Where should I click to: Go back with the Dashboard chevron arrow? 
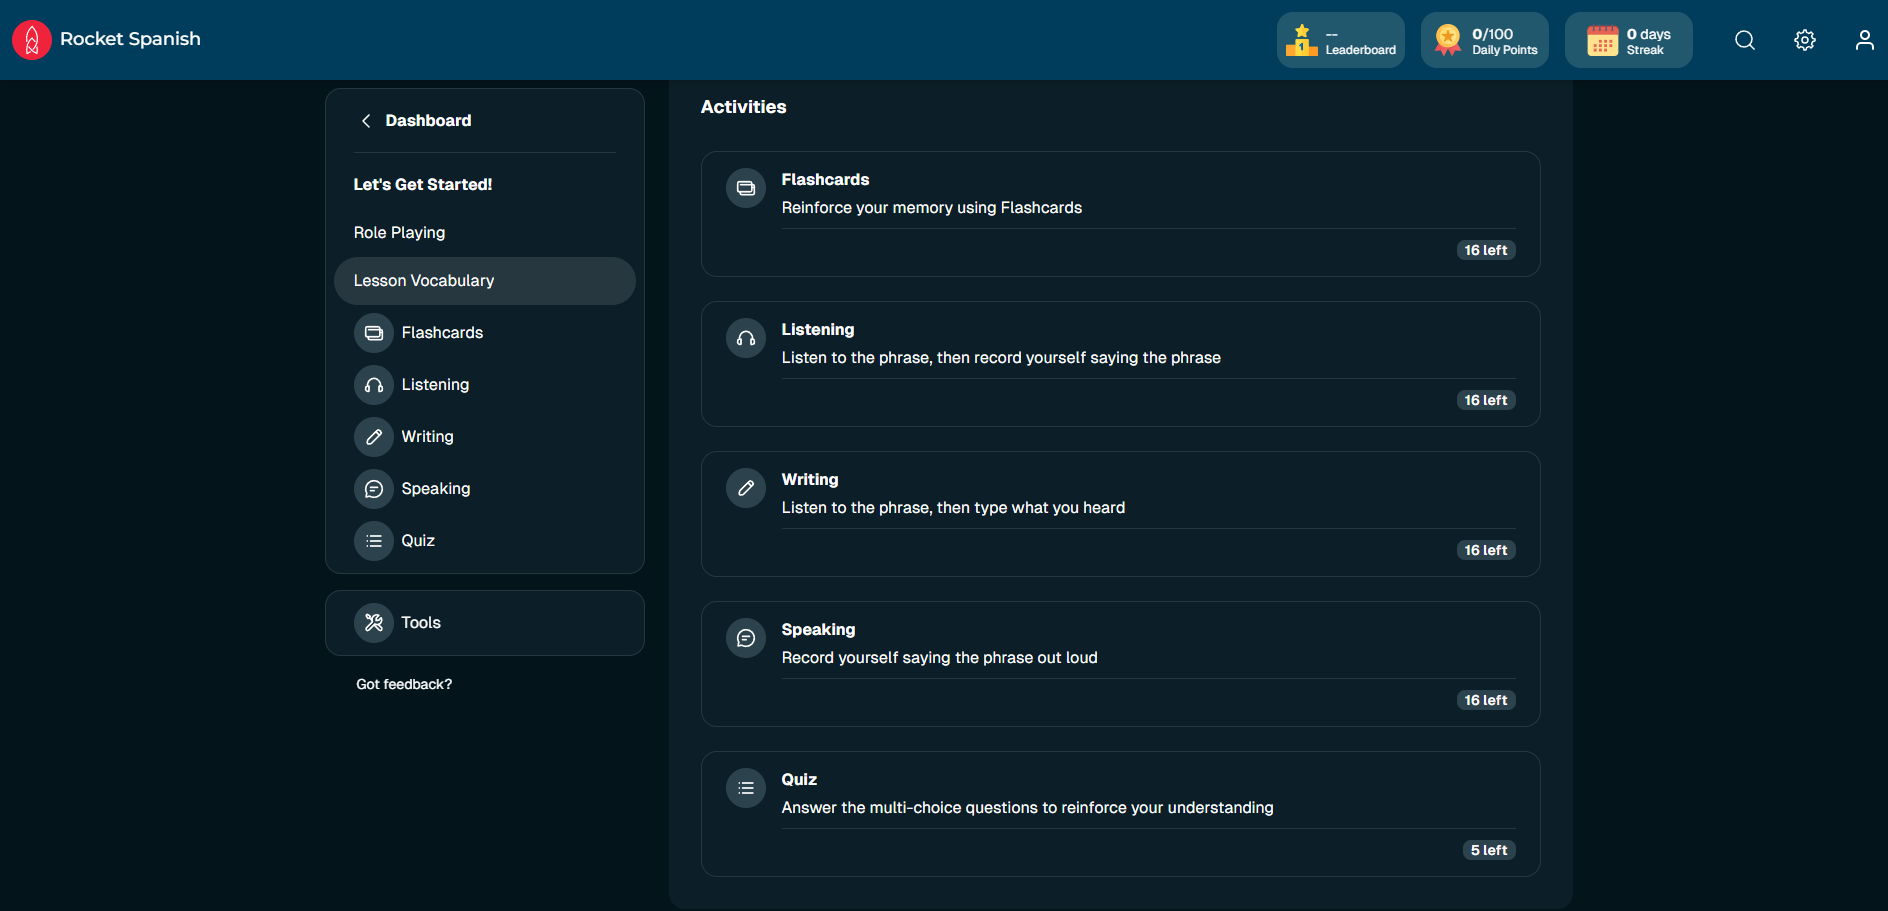pyautogui.click(x=366, y=121)
